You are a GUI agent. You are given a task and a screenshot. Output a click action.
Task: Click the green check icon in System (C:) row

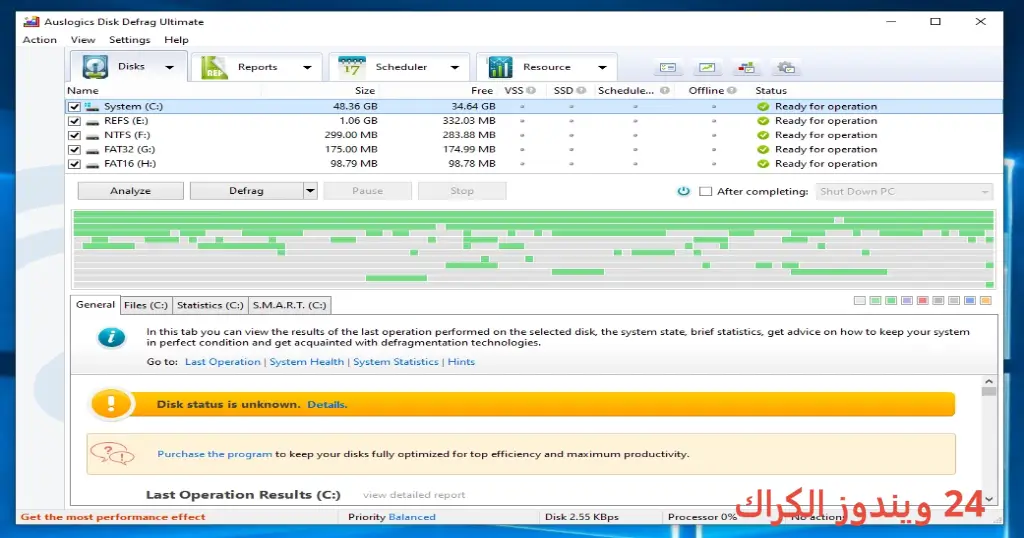[763, 106]
